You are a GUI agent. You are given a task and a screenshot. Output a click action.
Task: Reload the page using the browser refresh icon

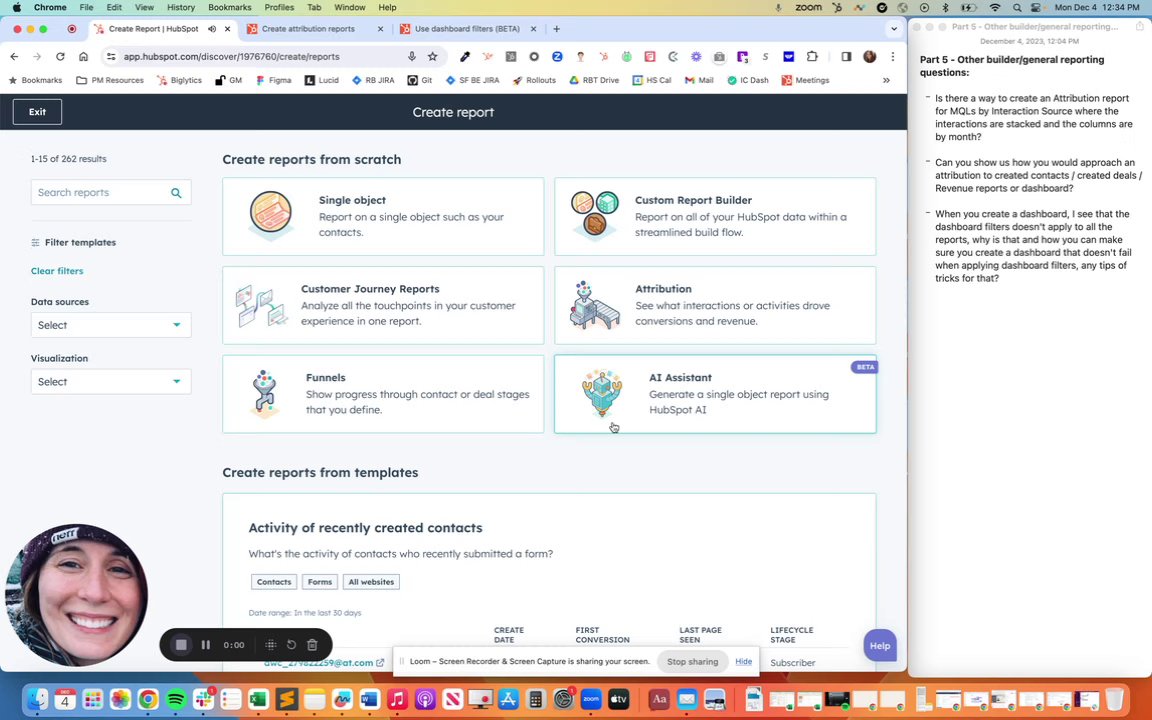tap(60, 57)
